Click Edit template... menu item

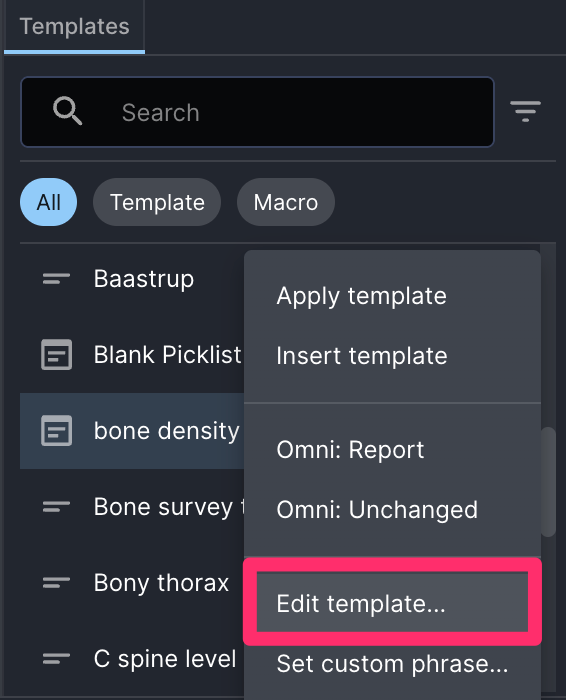click(392, 603)
